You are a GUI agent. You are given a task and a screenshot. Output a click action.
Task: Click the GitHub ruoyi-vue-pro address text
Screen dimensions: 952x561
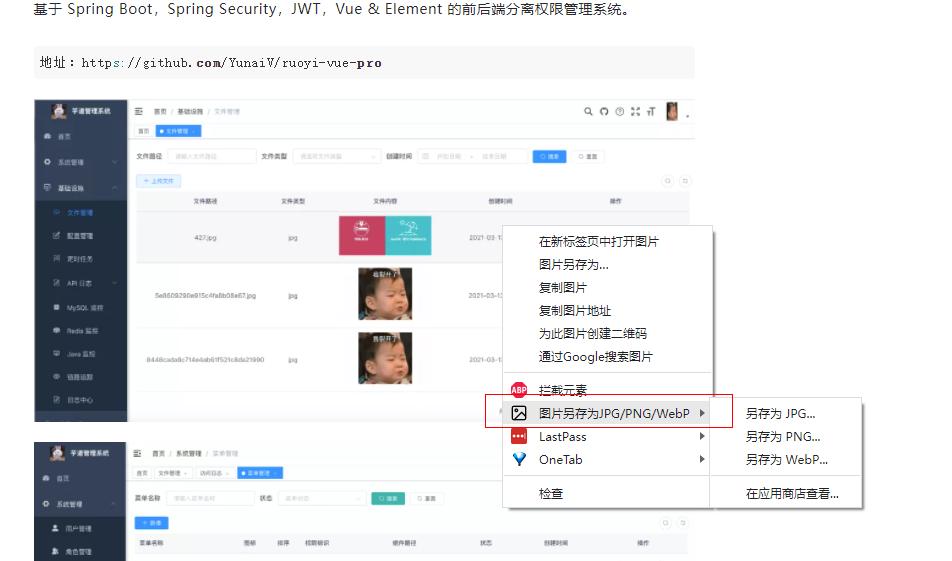(x=231, y=63)
